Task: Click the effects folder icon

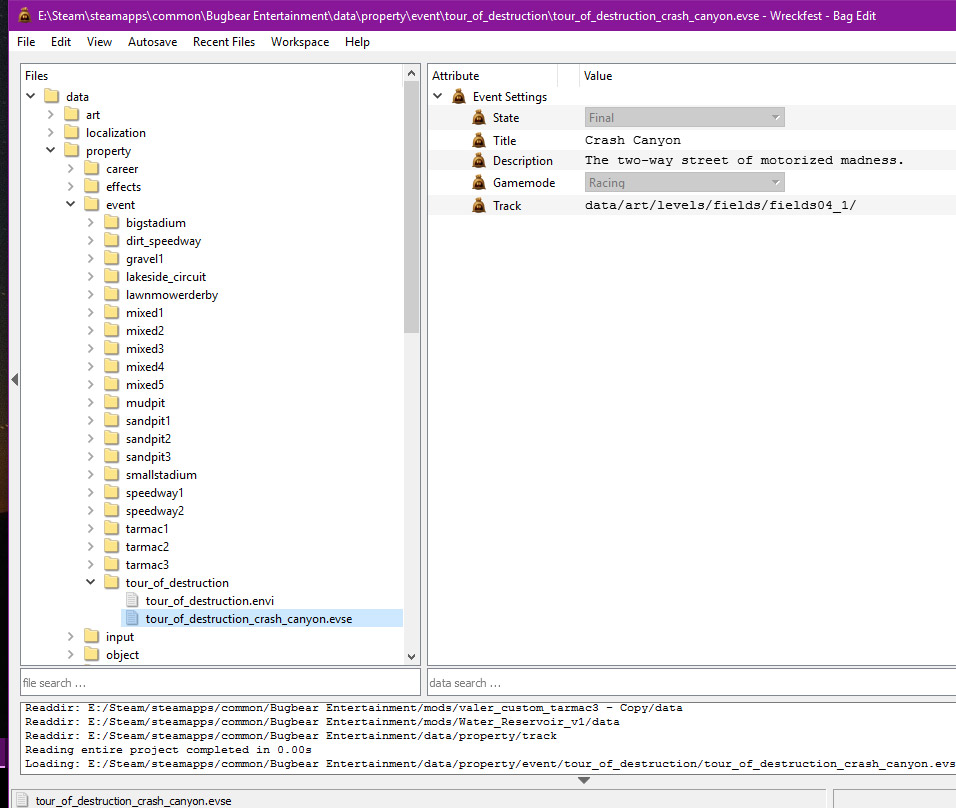Action: 91,187
